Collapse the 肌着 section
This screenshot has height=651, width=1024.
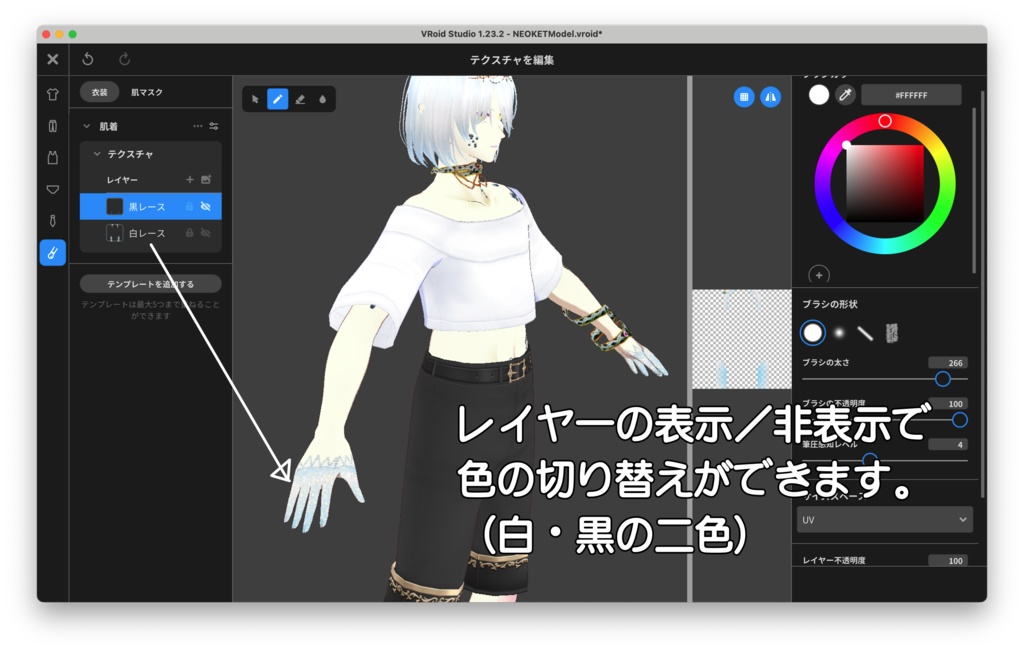click(85, 124)
